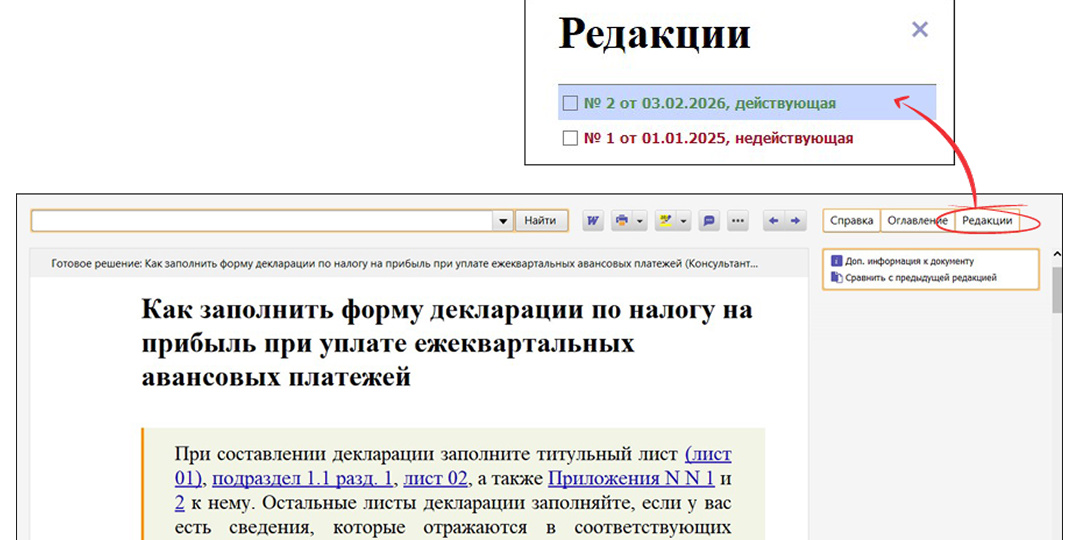Click the printer icon in the toolbar
This screenshot has width=1080, height=540.
(x=623, y=220)
